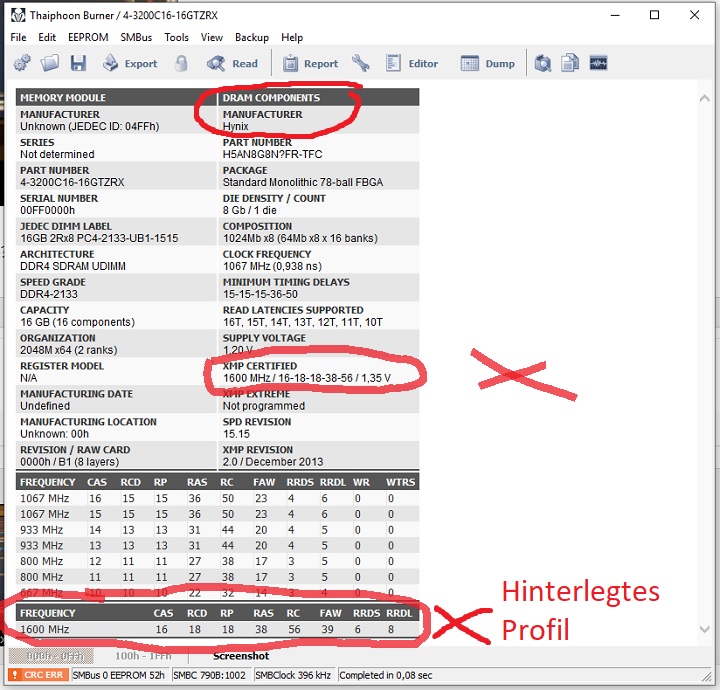The height and width of the screenshot is (690, 720).
Task: Click the Read toolbar button
Action: 232,63
